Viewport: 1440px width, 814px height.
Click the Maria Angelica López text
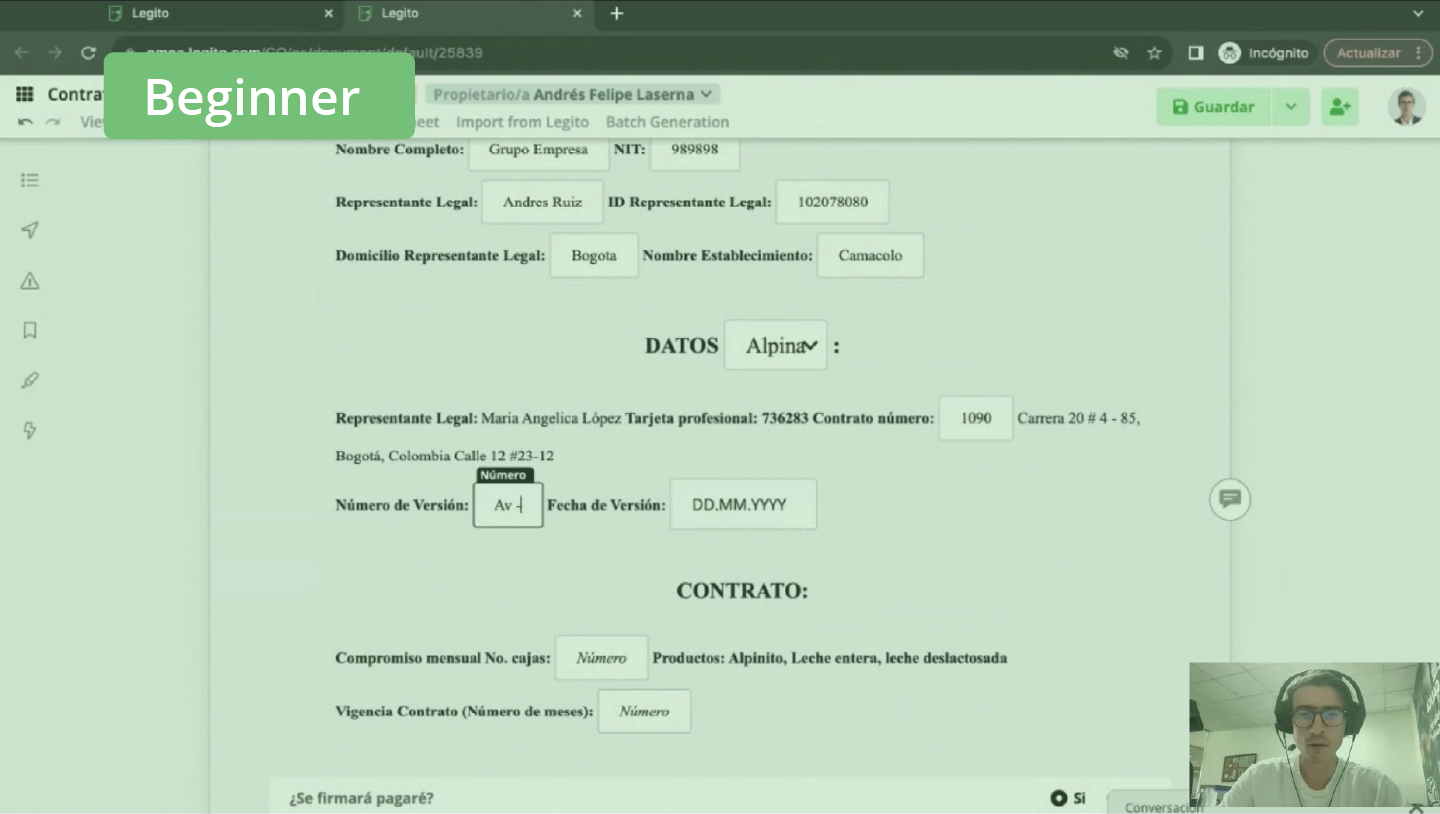[x=552, y=418]
